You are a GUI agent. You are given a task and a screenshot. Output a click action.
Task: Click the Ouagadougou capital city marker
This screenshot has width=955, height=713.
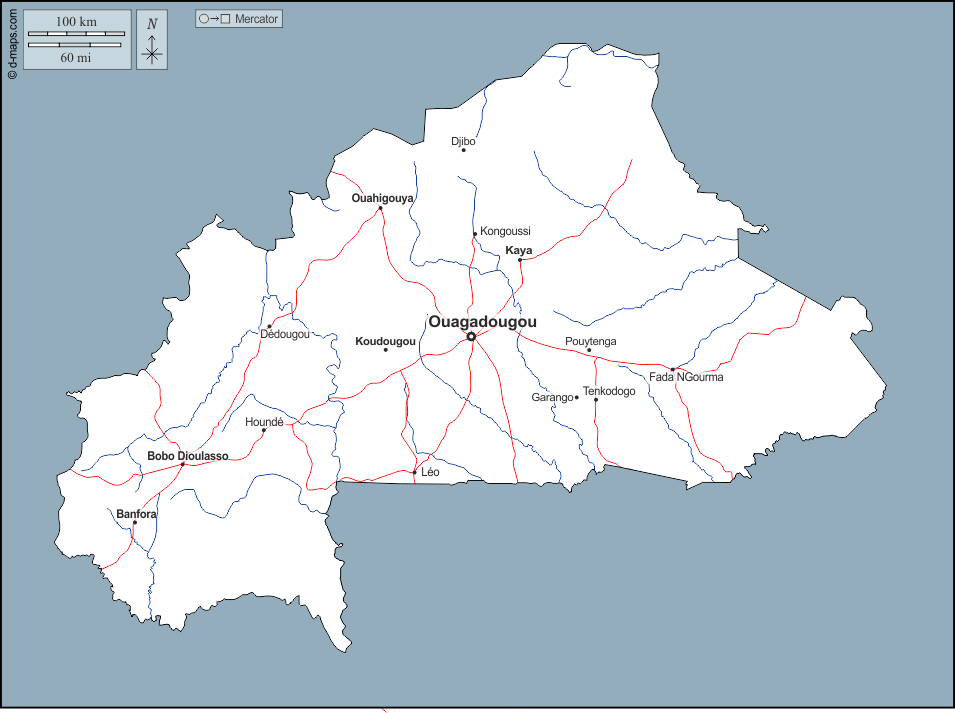tap(472, 334)
